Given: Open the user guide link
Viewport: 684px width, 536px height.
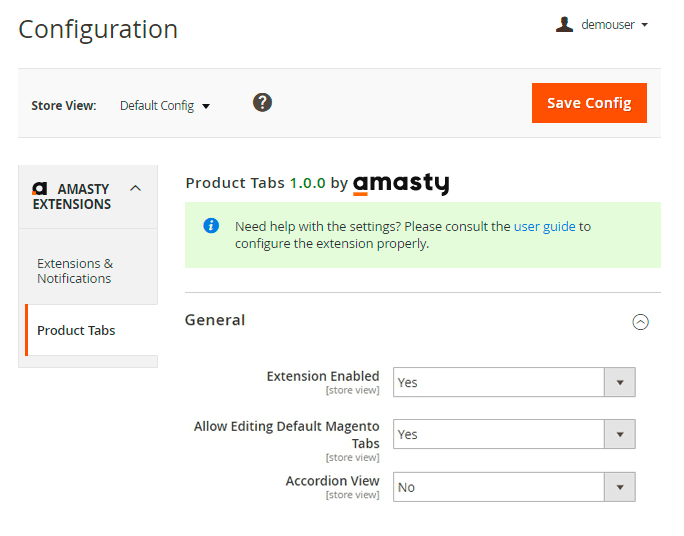Looking at the screenshot, I should 544,226.
